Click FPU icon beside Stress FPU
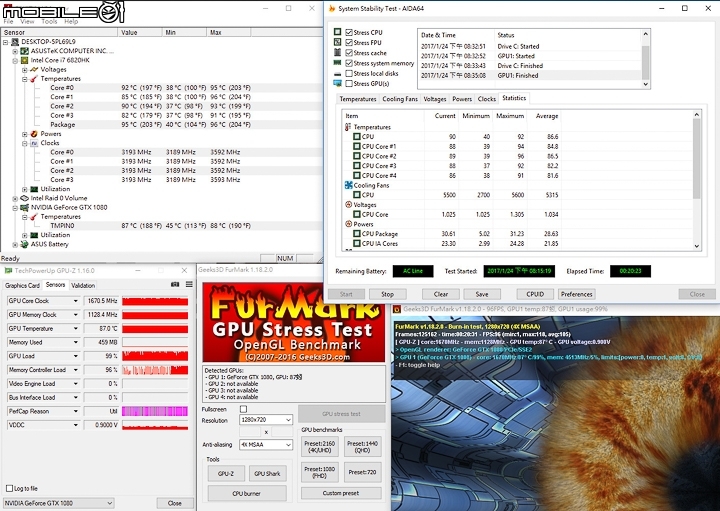Screen dimensions: 720x511 point(338,42)
